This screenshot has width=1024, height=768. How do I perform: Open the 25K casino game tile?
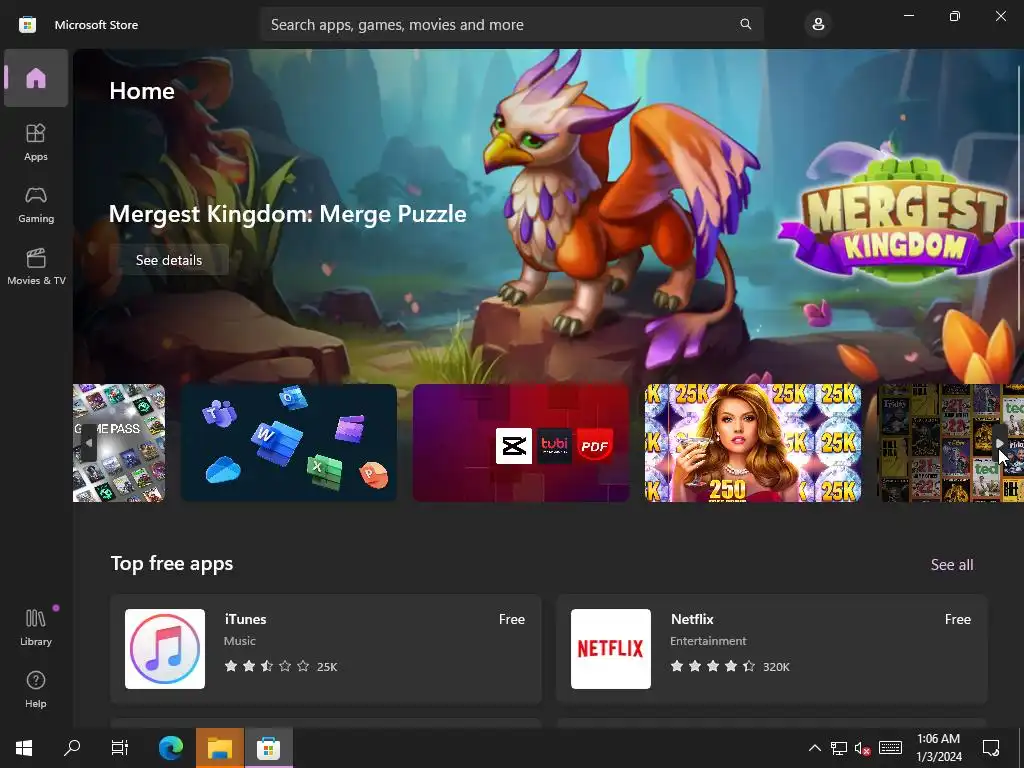click(752, 443)
